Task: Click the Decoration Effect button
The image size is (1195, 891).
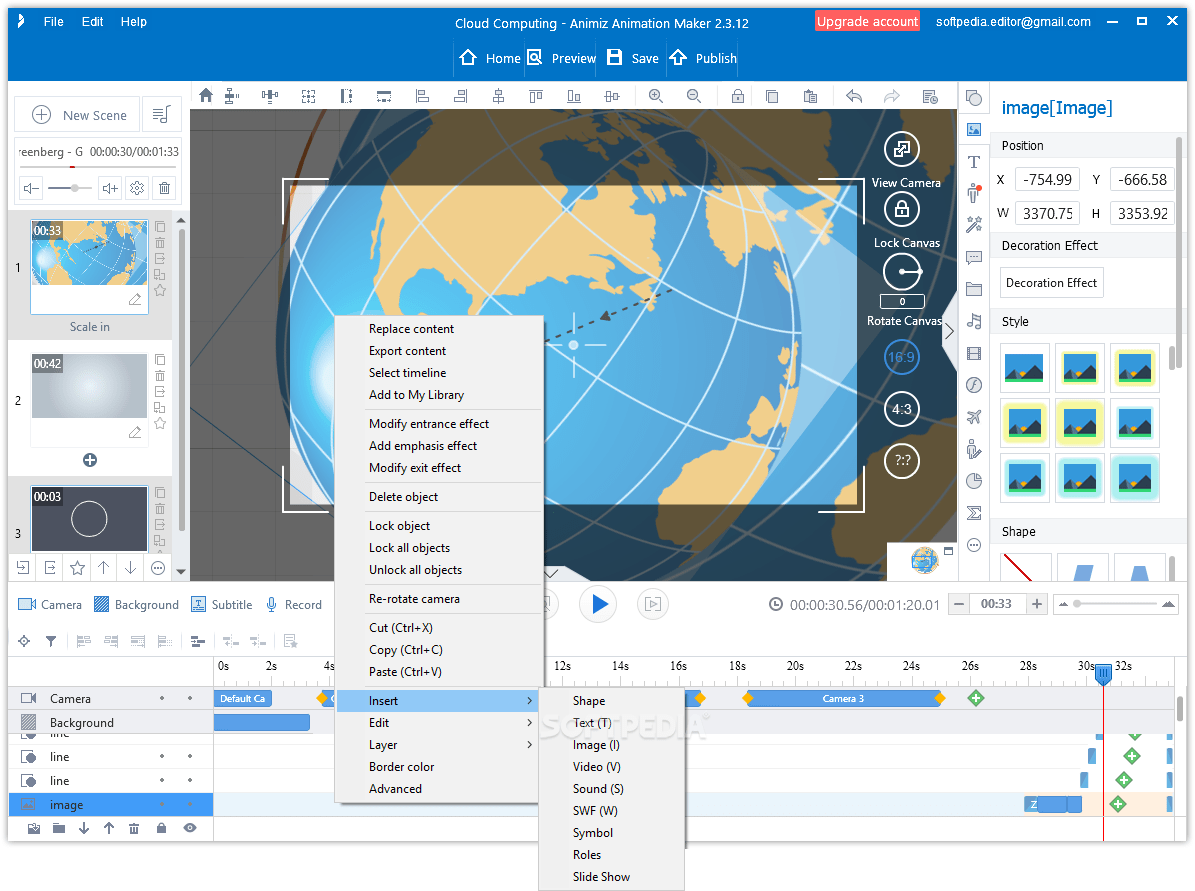Action: pos(1052,283)
